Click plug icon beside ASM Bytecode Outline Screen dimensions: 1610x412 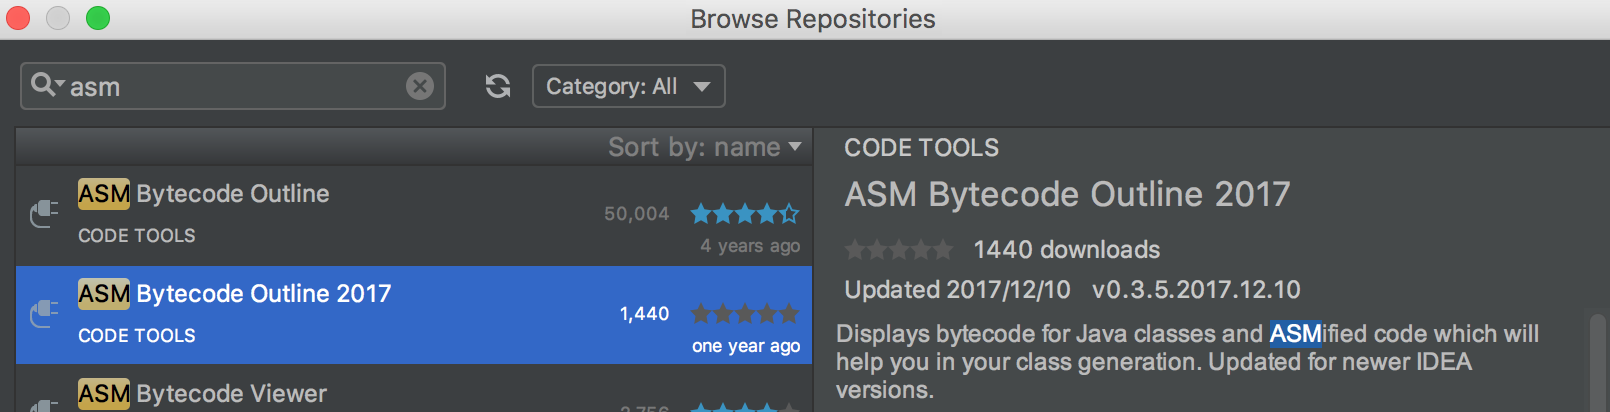point(44,213)
